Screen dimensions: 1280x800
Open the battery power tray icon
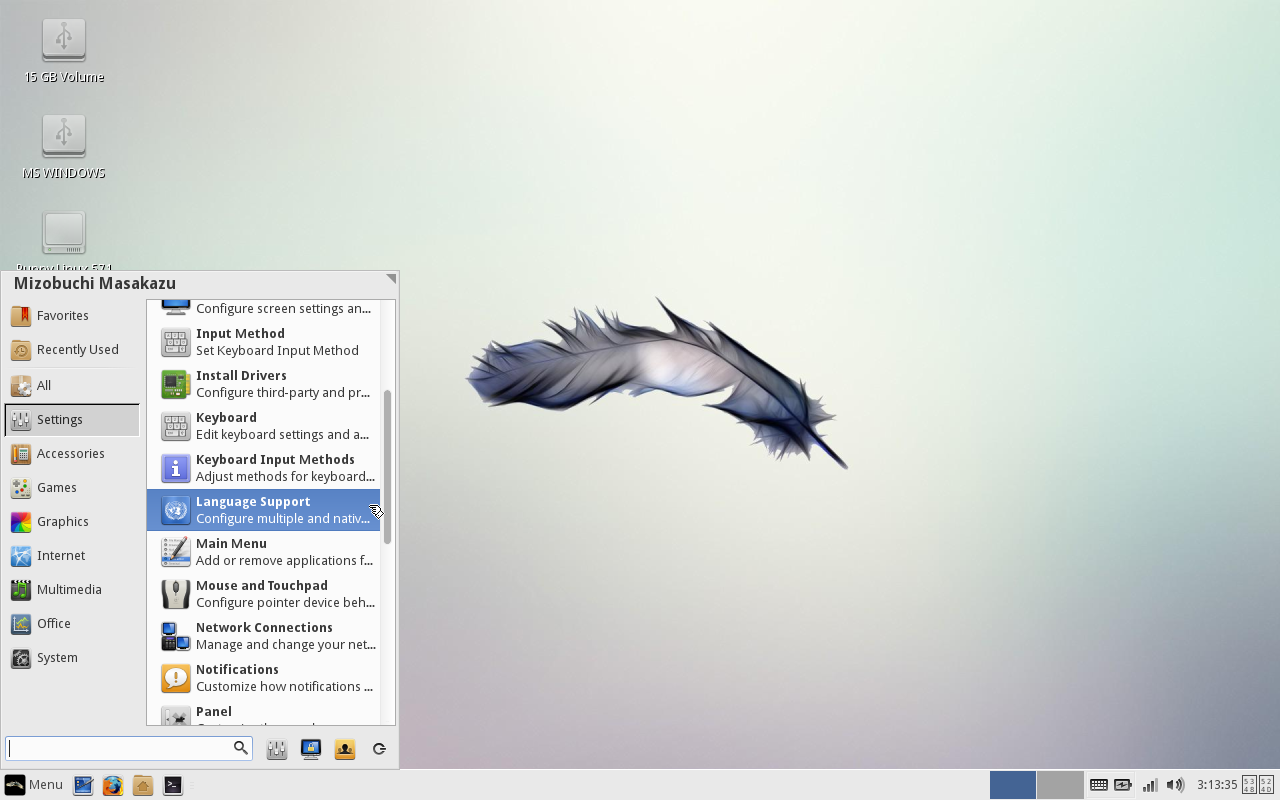[1123, 785]
